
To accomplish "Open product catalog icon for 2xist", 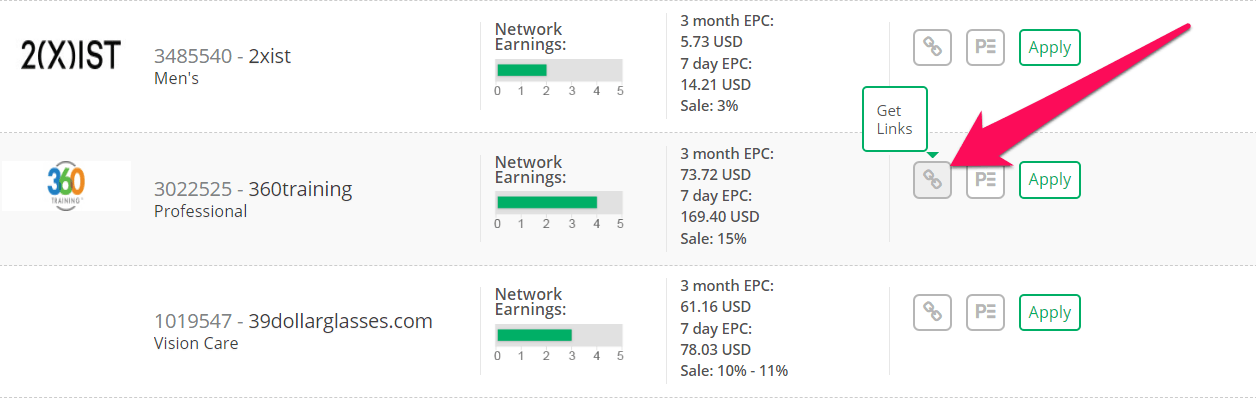I will point(985,47).
